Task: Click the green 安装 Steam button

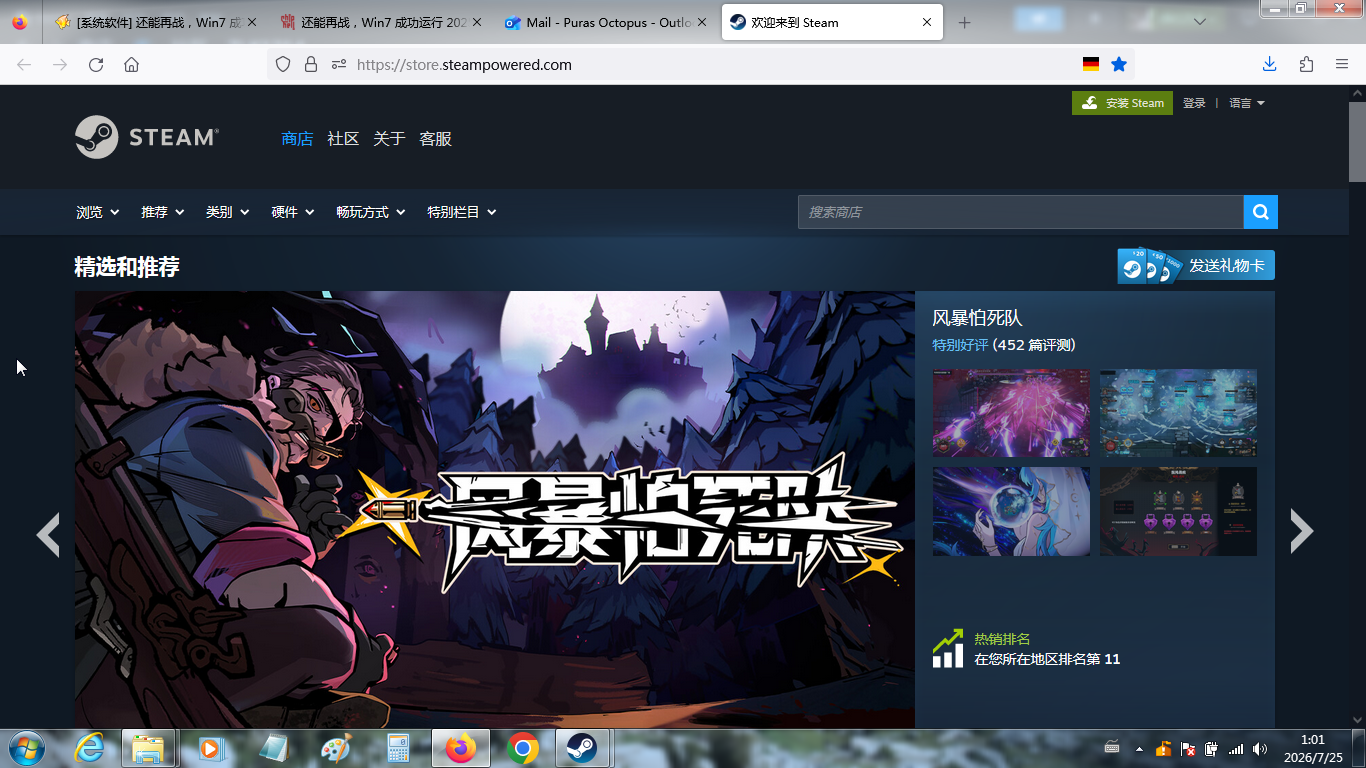Action: (1122, 103)
